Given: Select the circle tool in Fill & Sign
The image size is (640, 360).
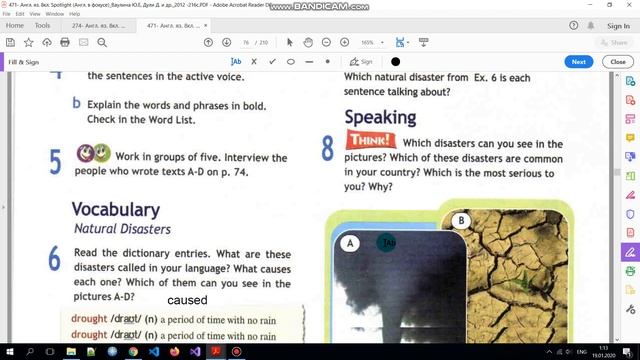Looking at the screenshot, I should point(291,62).
